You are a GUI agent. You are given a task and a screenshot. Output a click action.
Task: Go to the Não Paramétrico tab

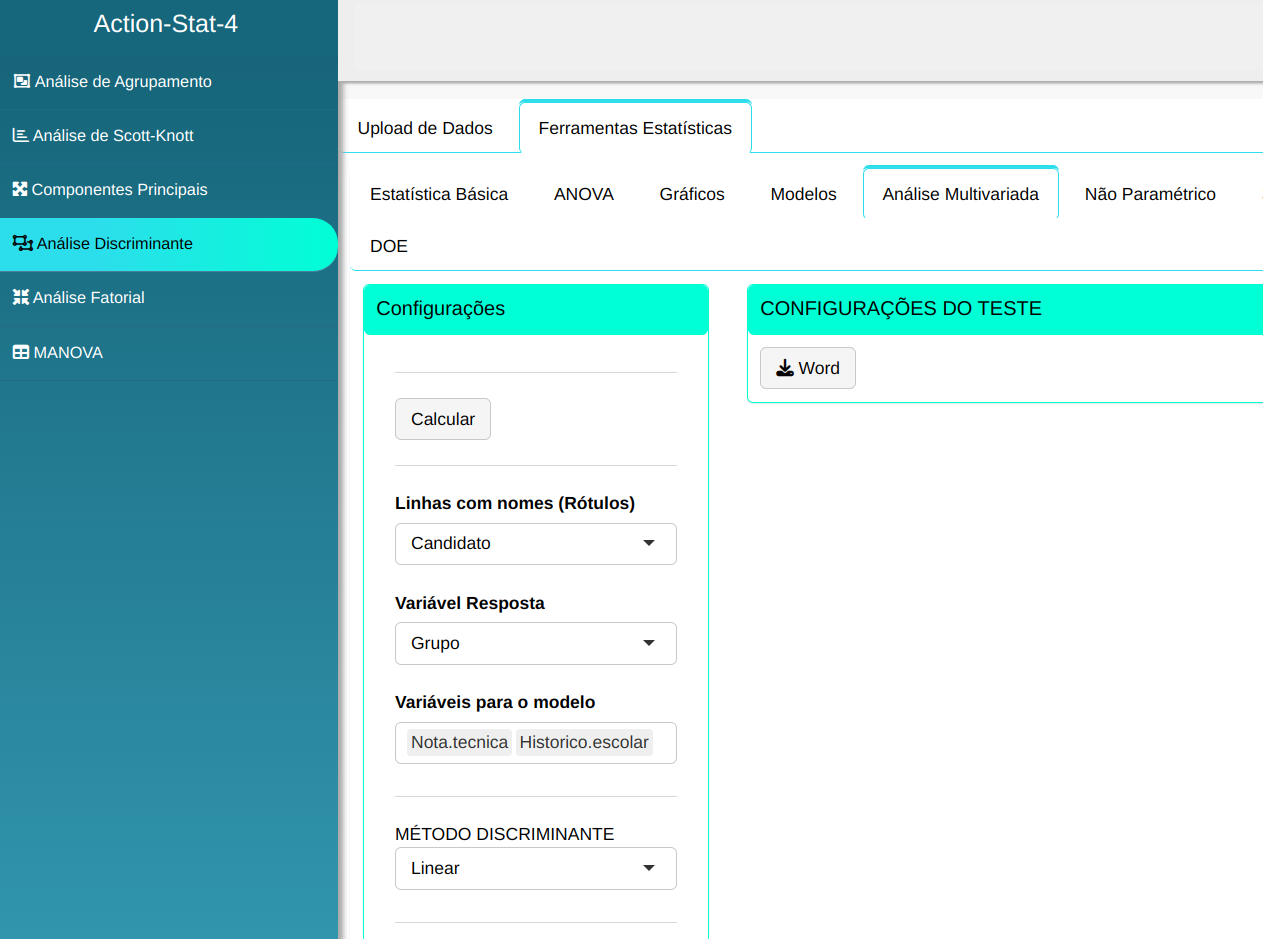click(x=1150, y=194)
